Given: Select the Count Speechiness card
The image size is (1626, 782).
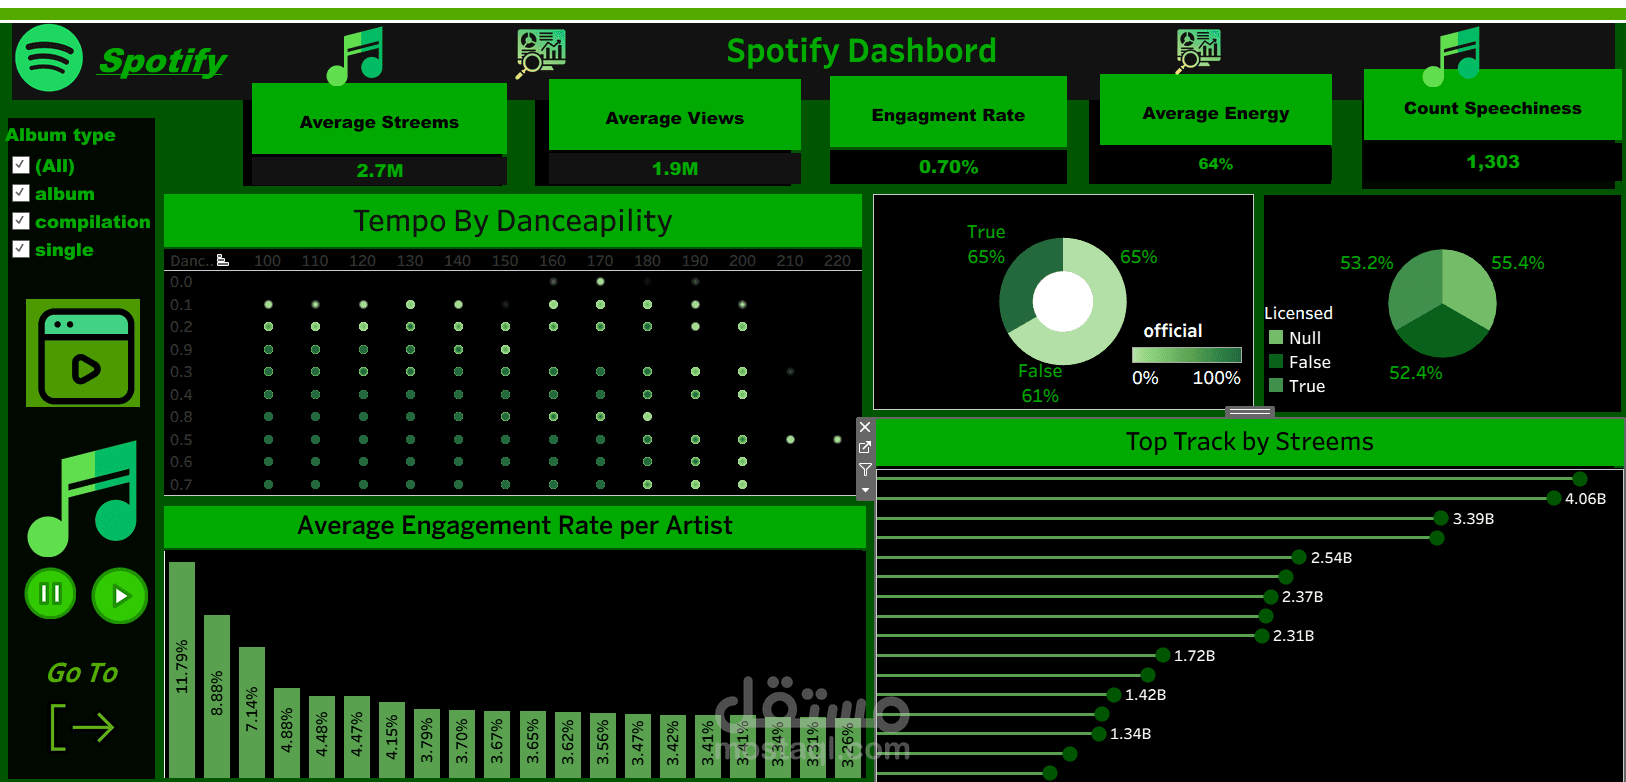Looking at the screenshot, I should [x=1493, y=105].
